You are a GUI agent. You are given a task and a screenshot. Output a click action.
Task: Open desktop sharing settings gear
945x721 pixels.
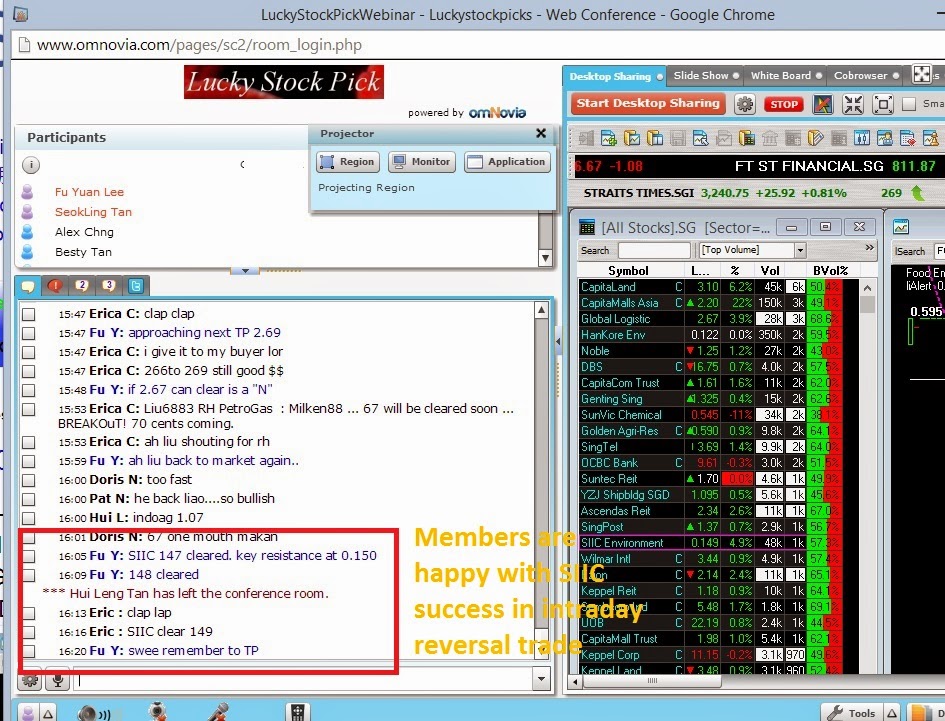point(745,104)
